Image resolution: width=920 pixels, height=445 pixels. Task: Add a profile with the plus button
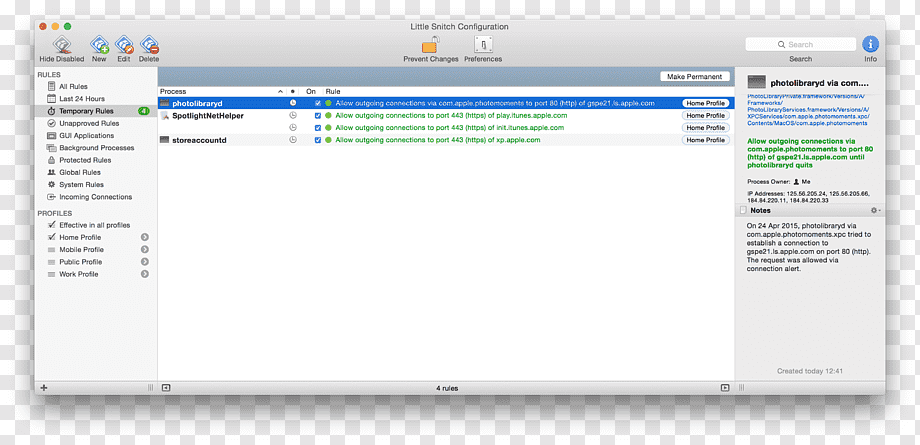[43, 387]
